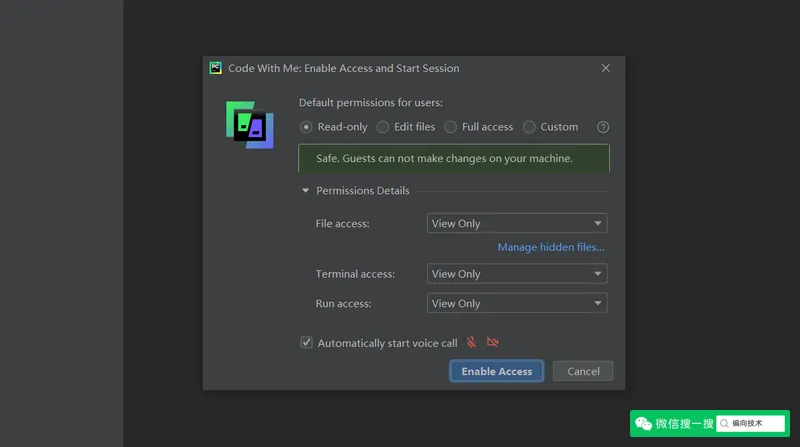Click Manage hidden files link

pos(551,247)
